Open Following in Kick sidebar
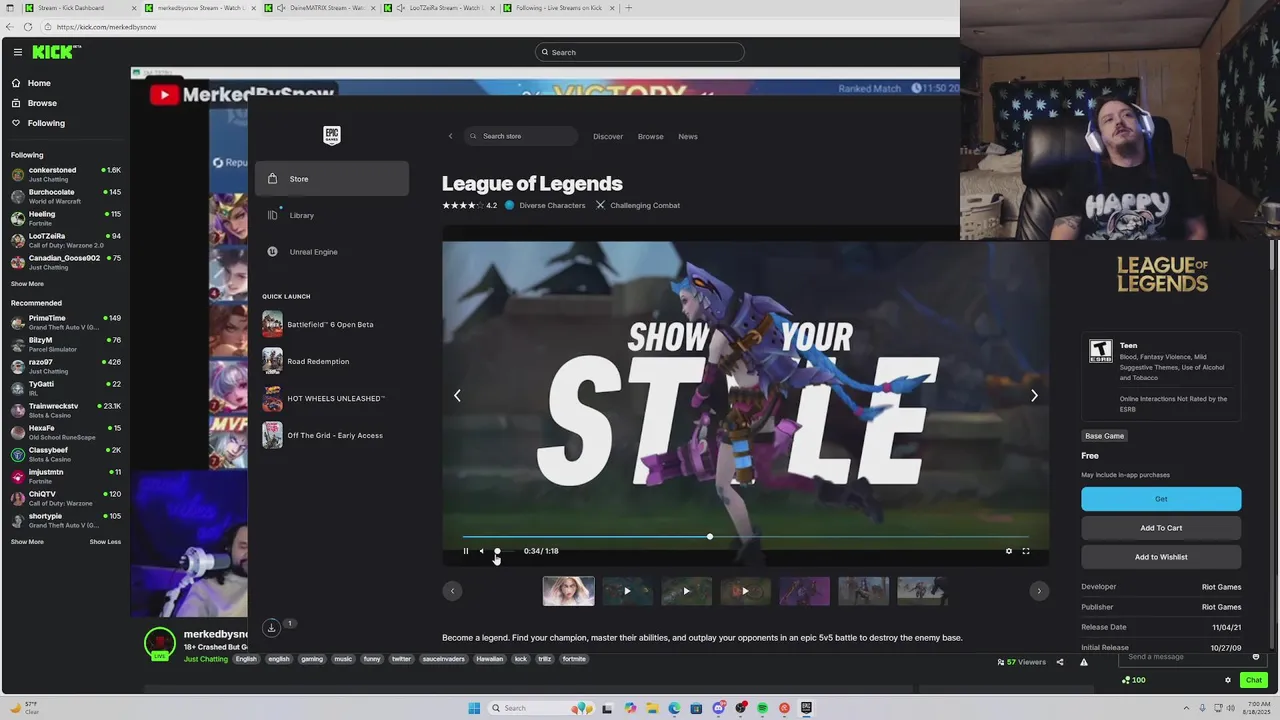 [x=46, y=123]
